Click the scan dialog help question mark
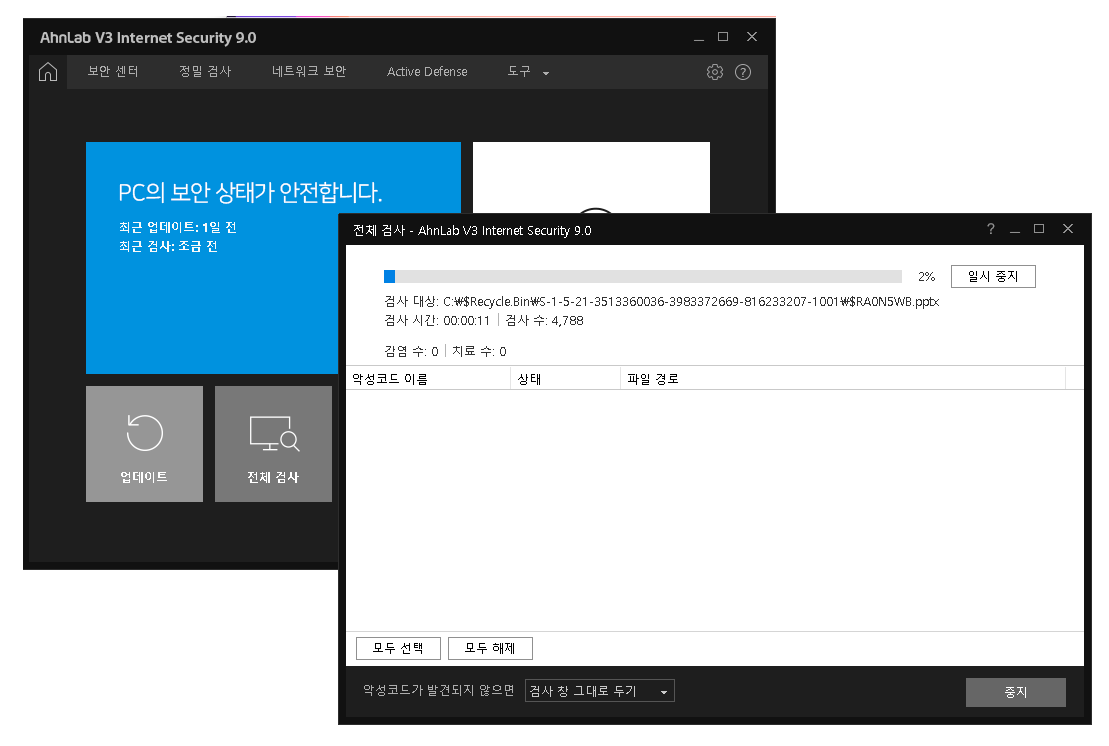Screen dimensions: 1109x746 pyautogui.click(x=991, y=229)
